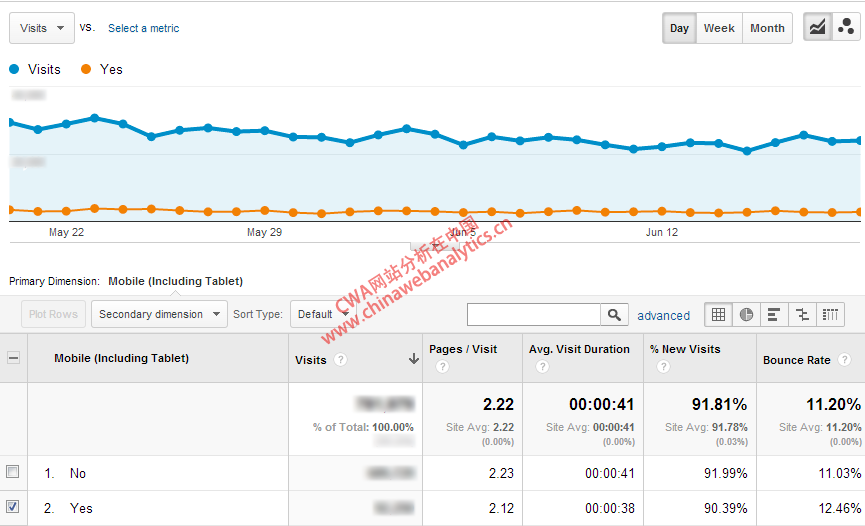Open the motion chart view icon

(846, 28)
